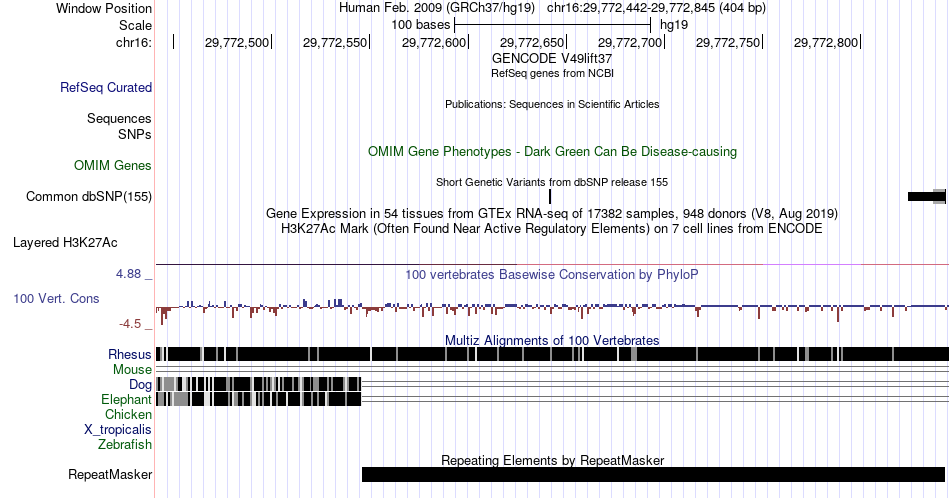Click the Zebrafish alignment row label
This screenshot has height=498, width=950.
[125, 444]
